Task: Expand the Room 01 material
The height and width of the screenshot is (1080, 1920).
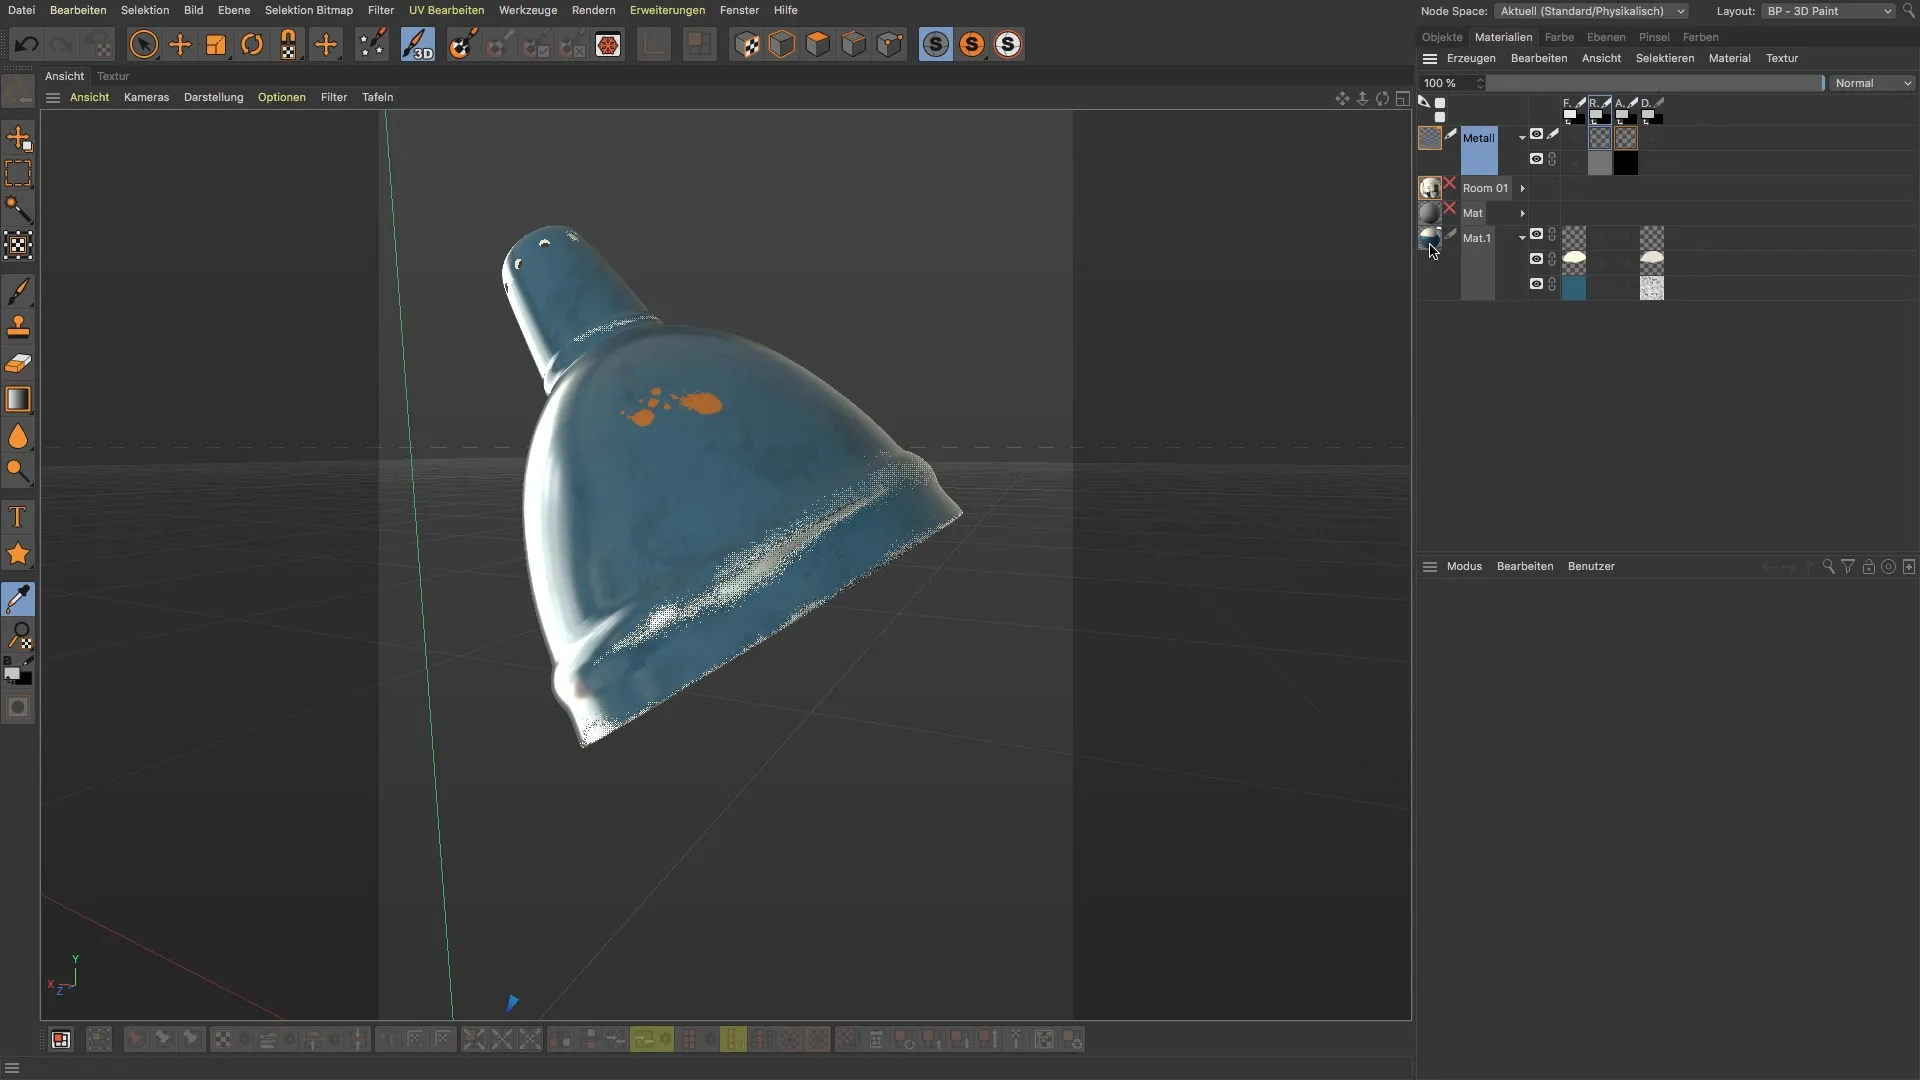Action: [x=1522, y=188]
